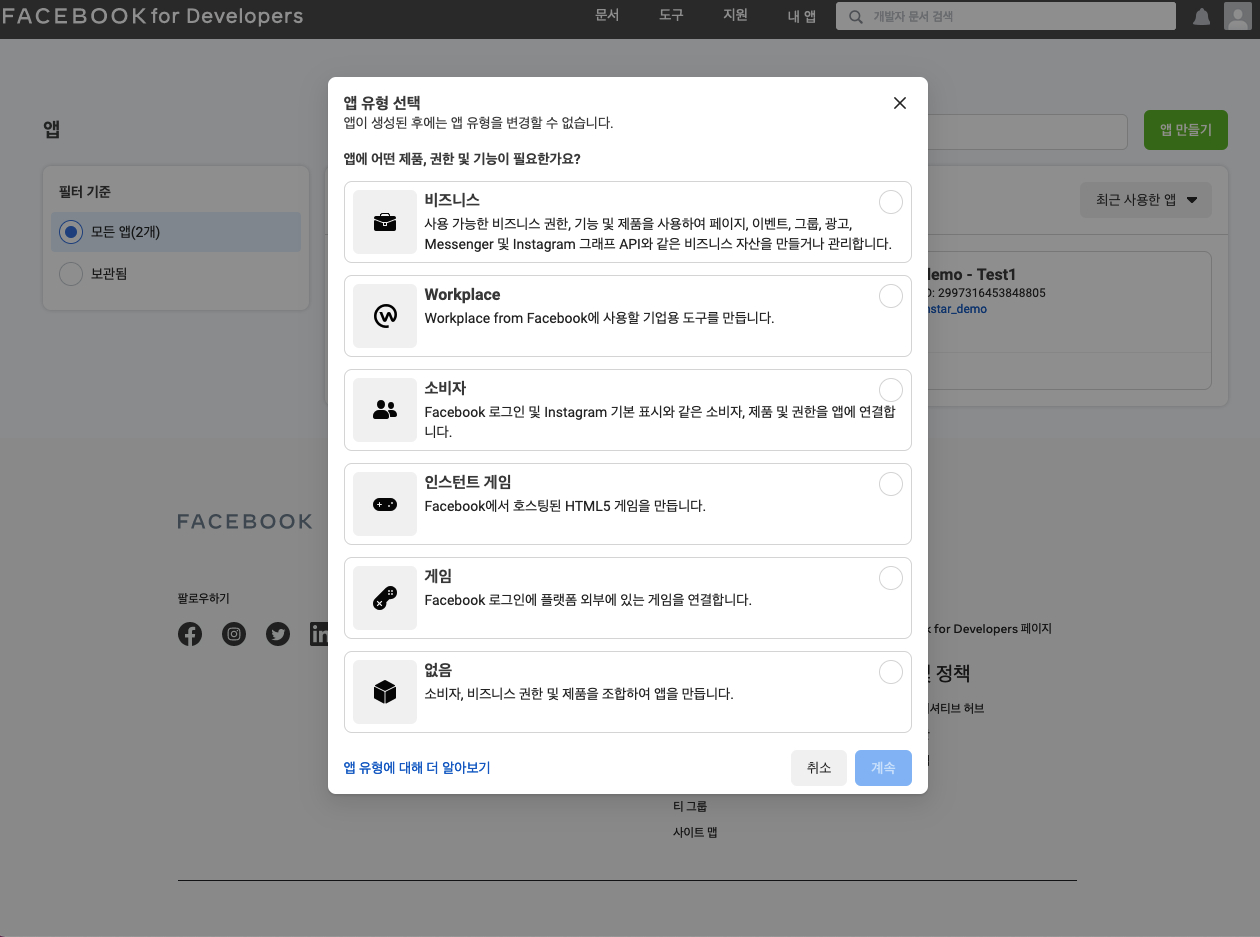Click the 취소 button
The image size is (1260, 937).
(819, 768)
